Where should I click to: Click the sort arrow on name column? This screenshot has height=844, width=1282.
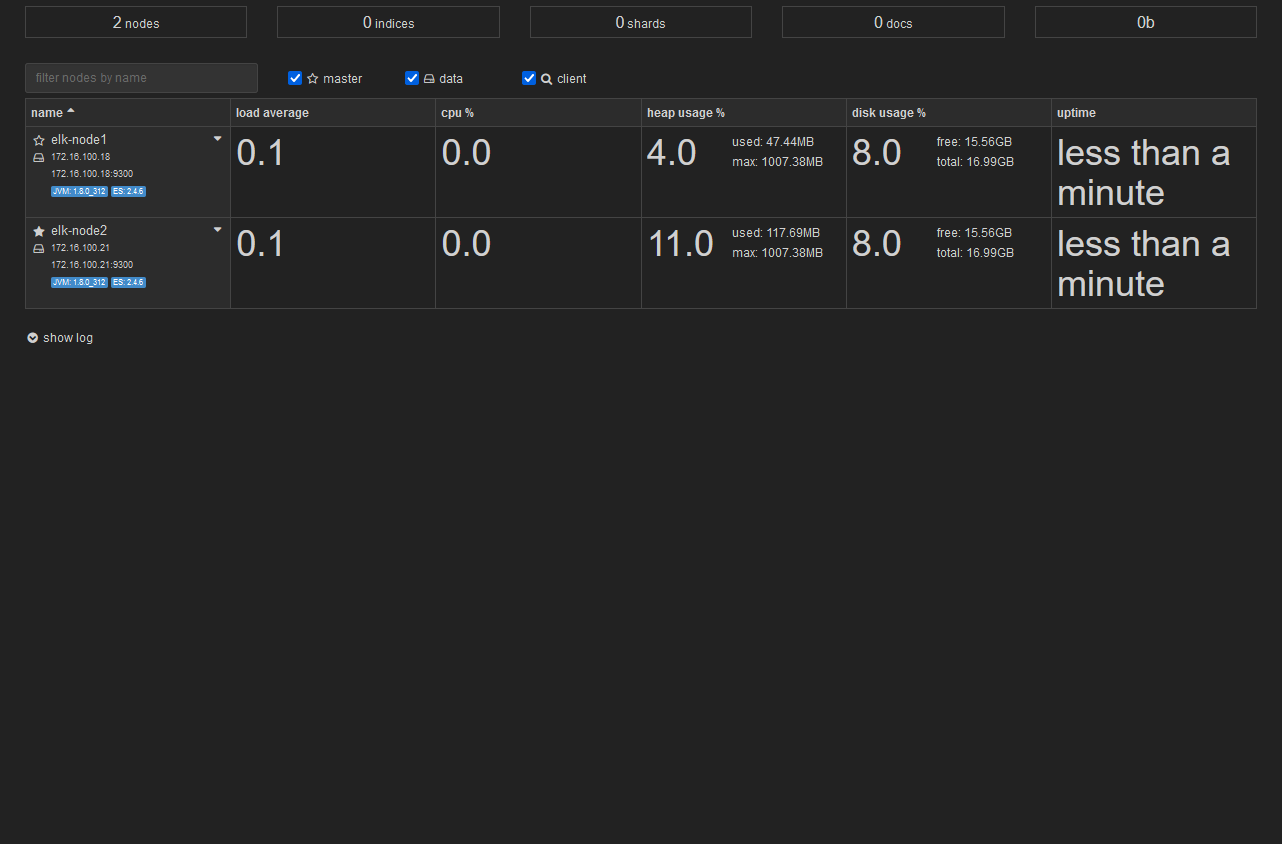tap(71, 112)
